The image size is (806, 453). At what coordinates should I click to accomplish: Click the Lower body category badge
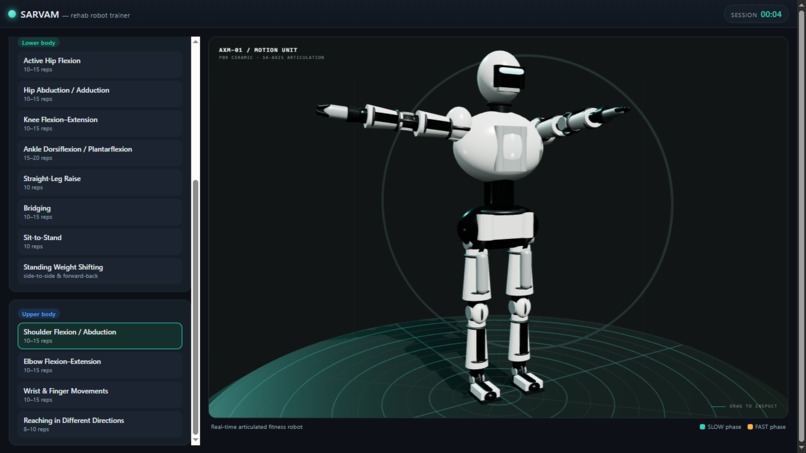39,43
